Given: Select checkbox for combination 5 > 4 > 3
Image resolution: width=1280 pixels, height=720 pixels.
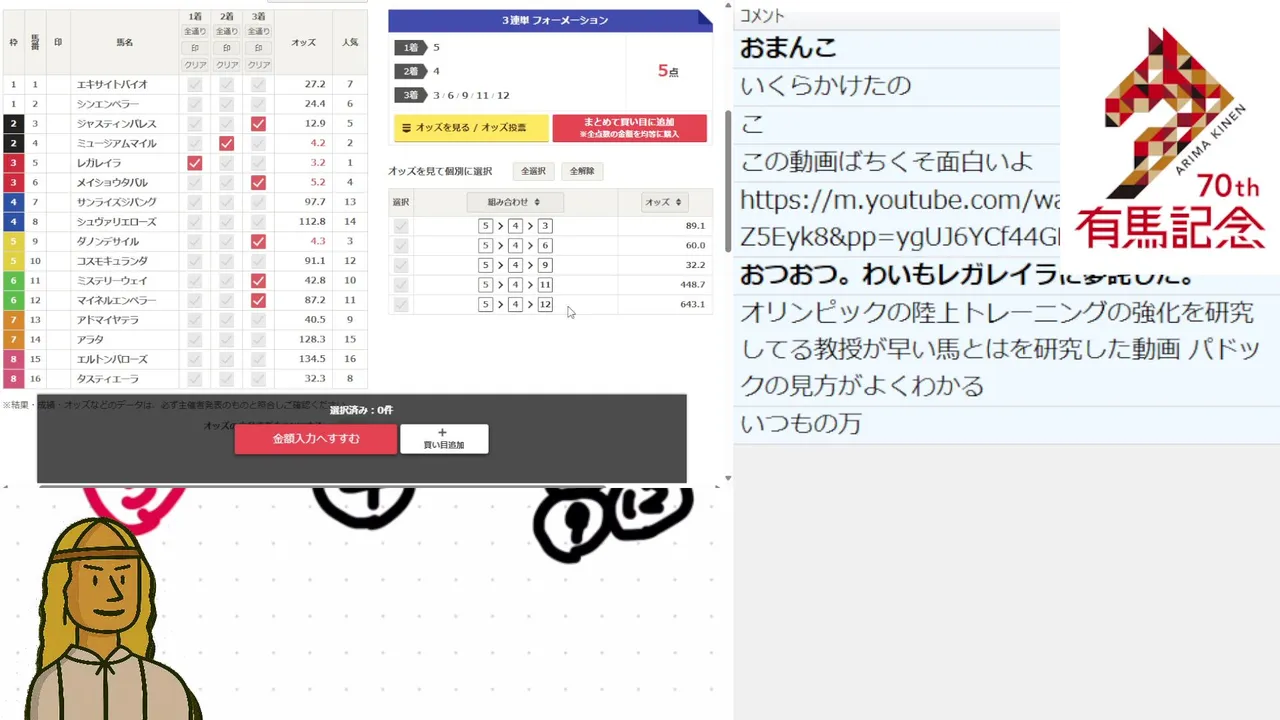Looking at the screenshot, I should point(401,226).
